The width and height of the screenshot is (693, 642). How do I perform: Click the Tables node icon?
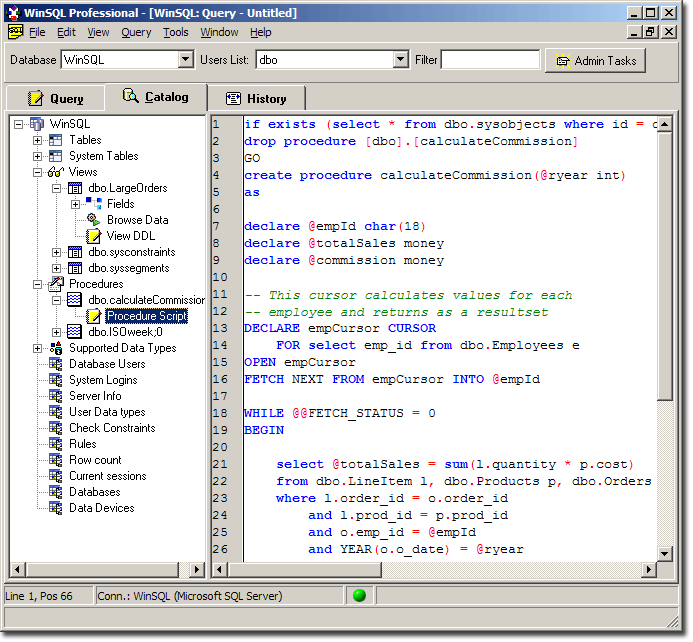(x=56, y=141)
